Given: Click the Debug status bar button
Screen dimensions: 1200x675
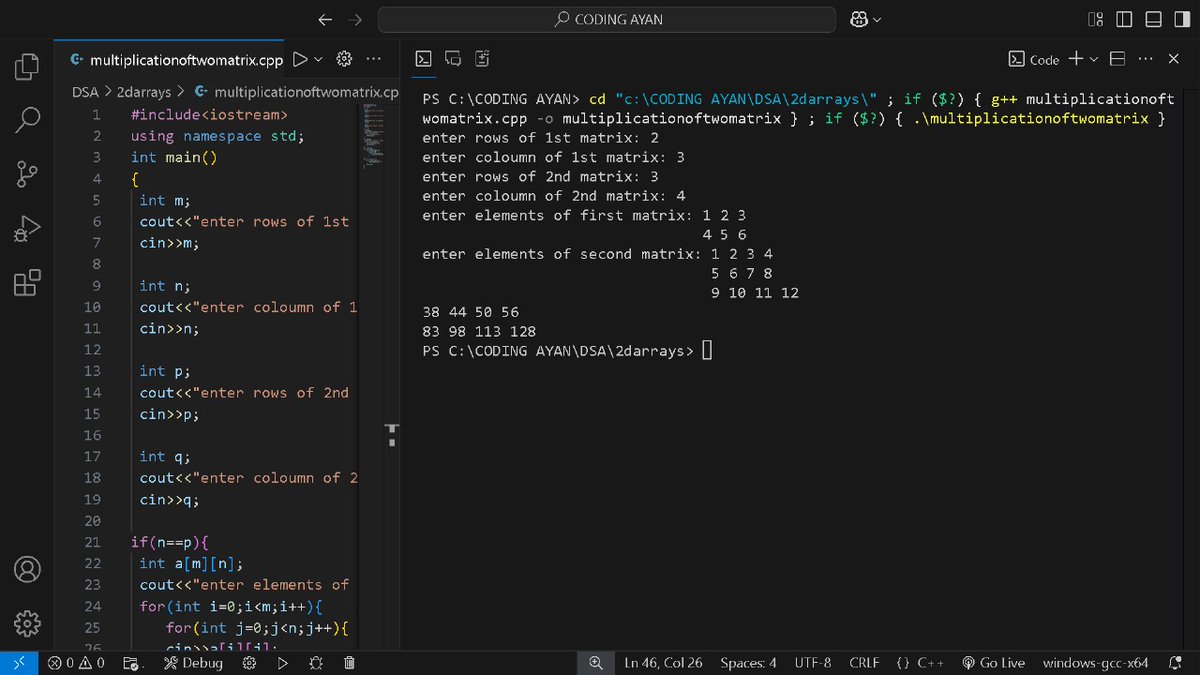Looking at the screenshot, I should click(195, 663).
